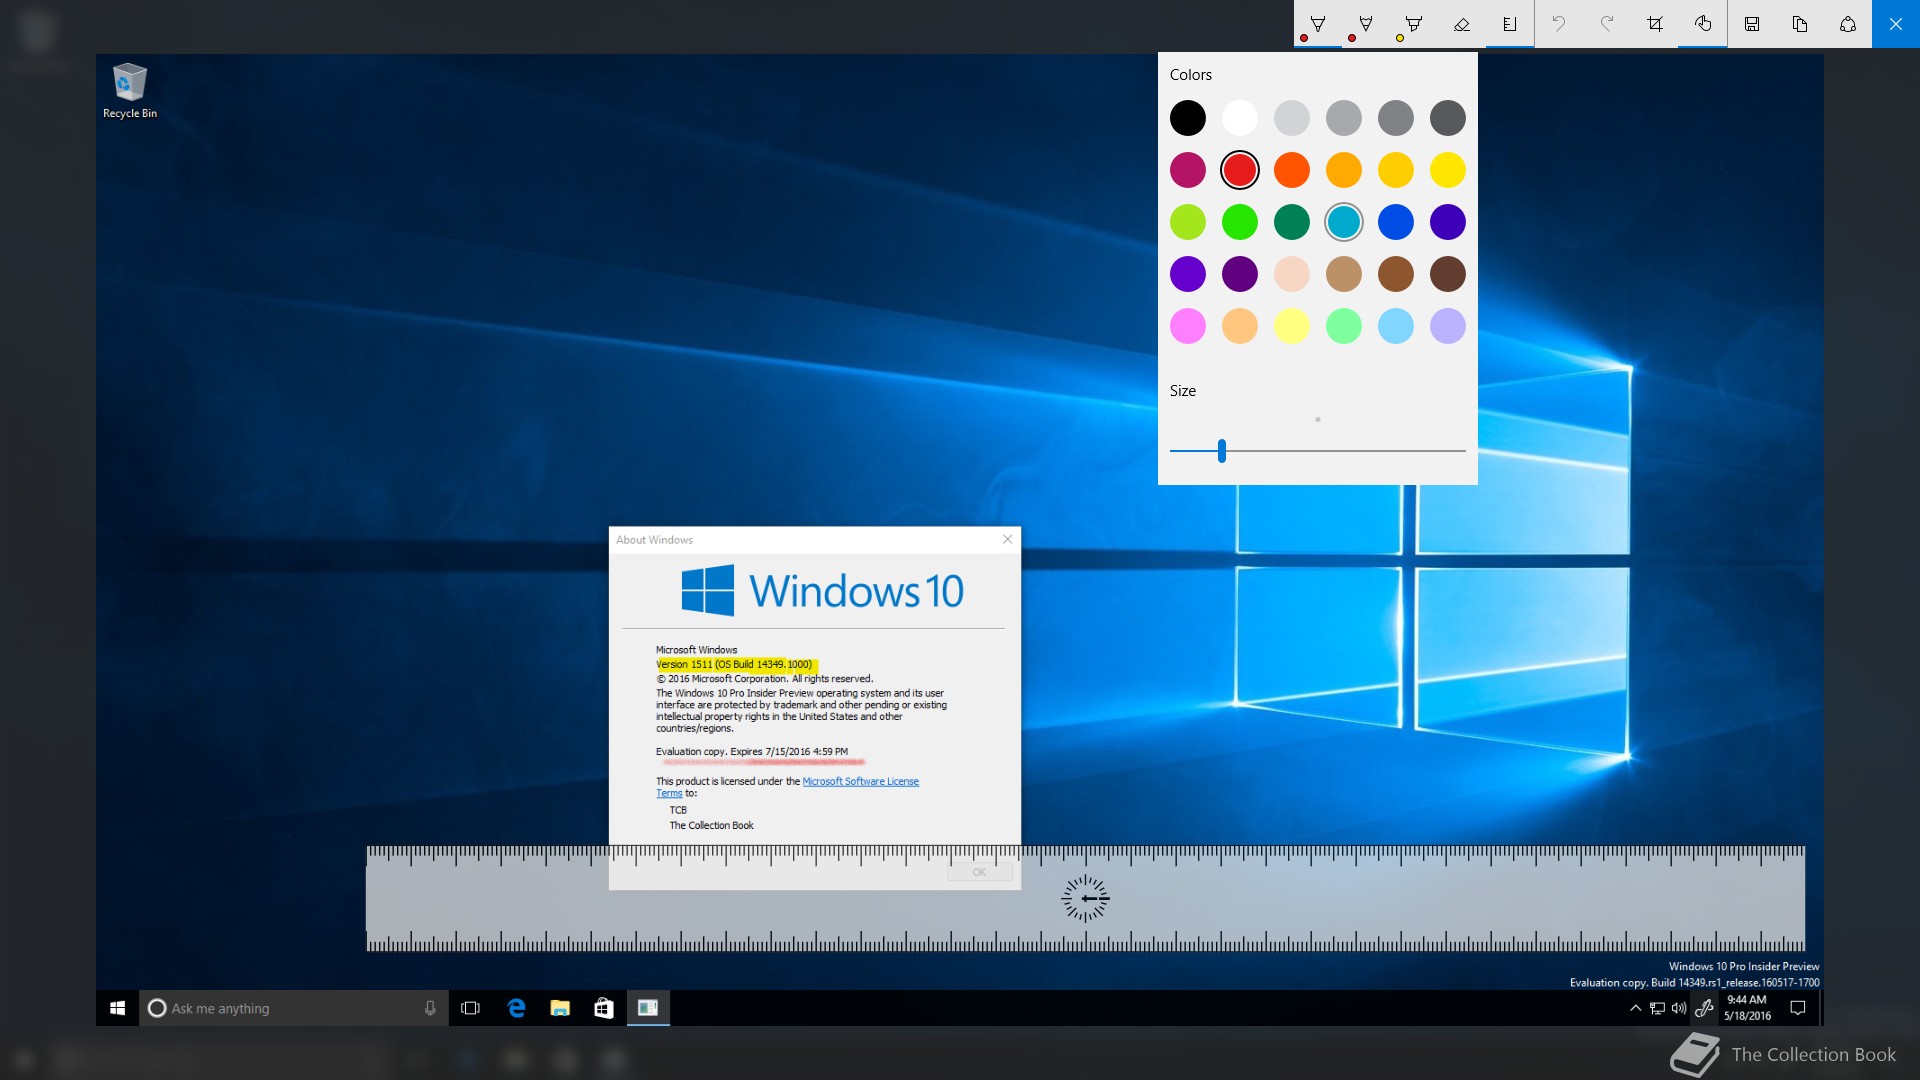Click the active winver taskbar button

(x=648, y=1008)
